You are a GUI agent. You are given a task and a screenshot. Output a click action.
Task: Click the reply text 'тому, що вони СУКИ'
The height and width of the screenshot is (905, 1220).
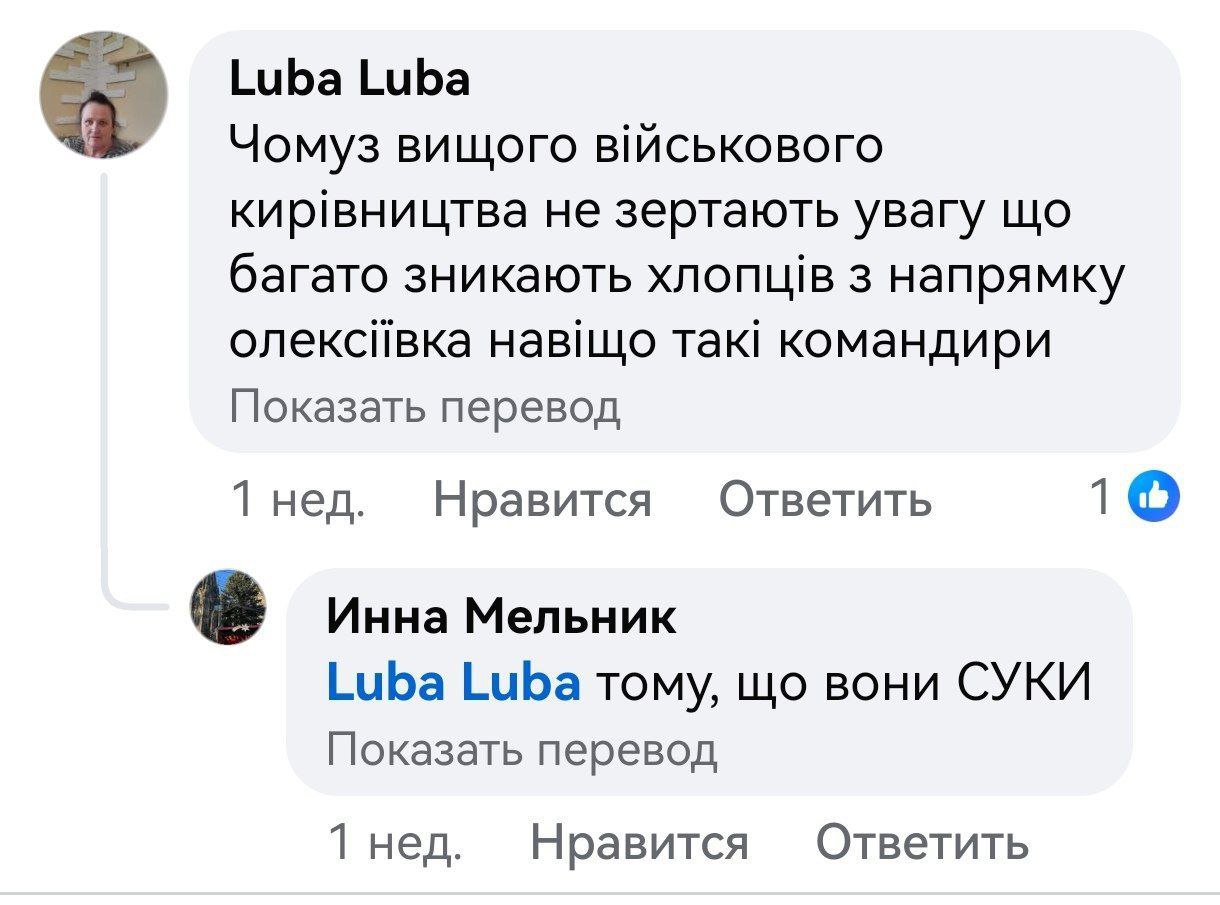(842, 684)
